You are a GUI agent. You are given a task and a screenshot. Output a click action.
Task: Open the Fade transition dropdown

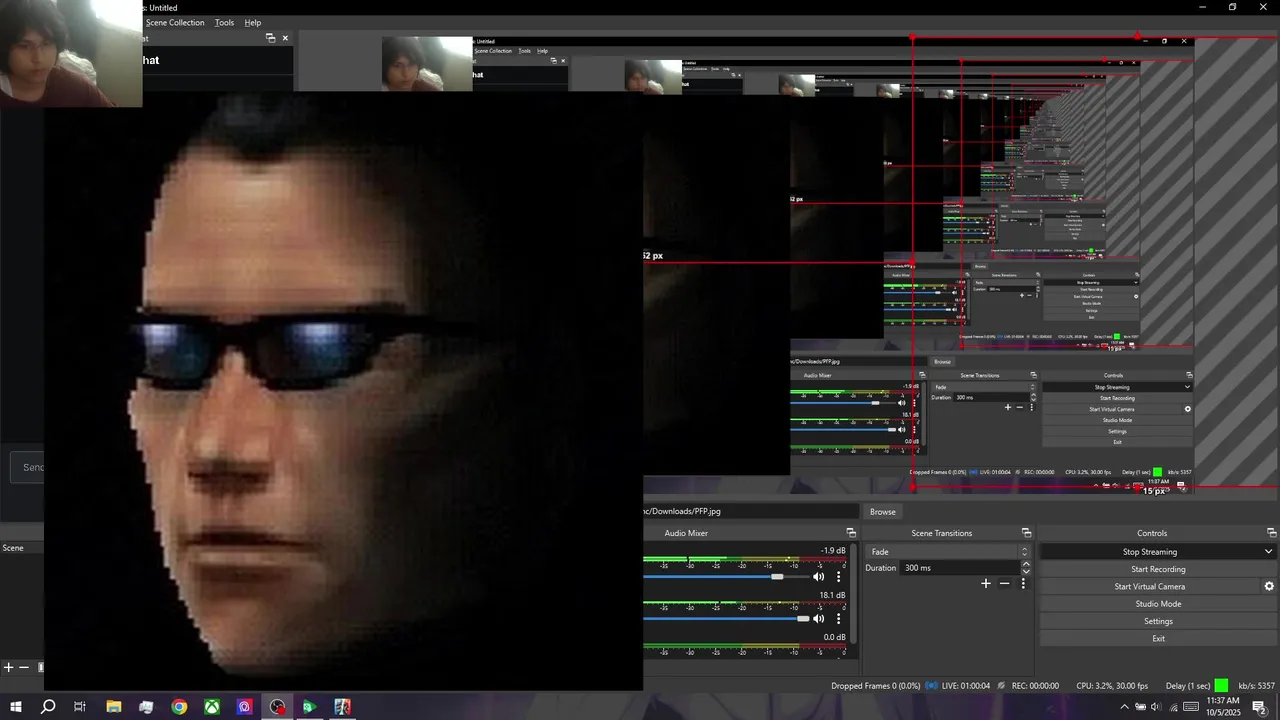[x=948, y=551]
